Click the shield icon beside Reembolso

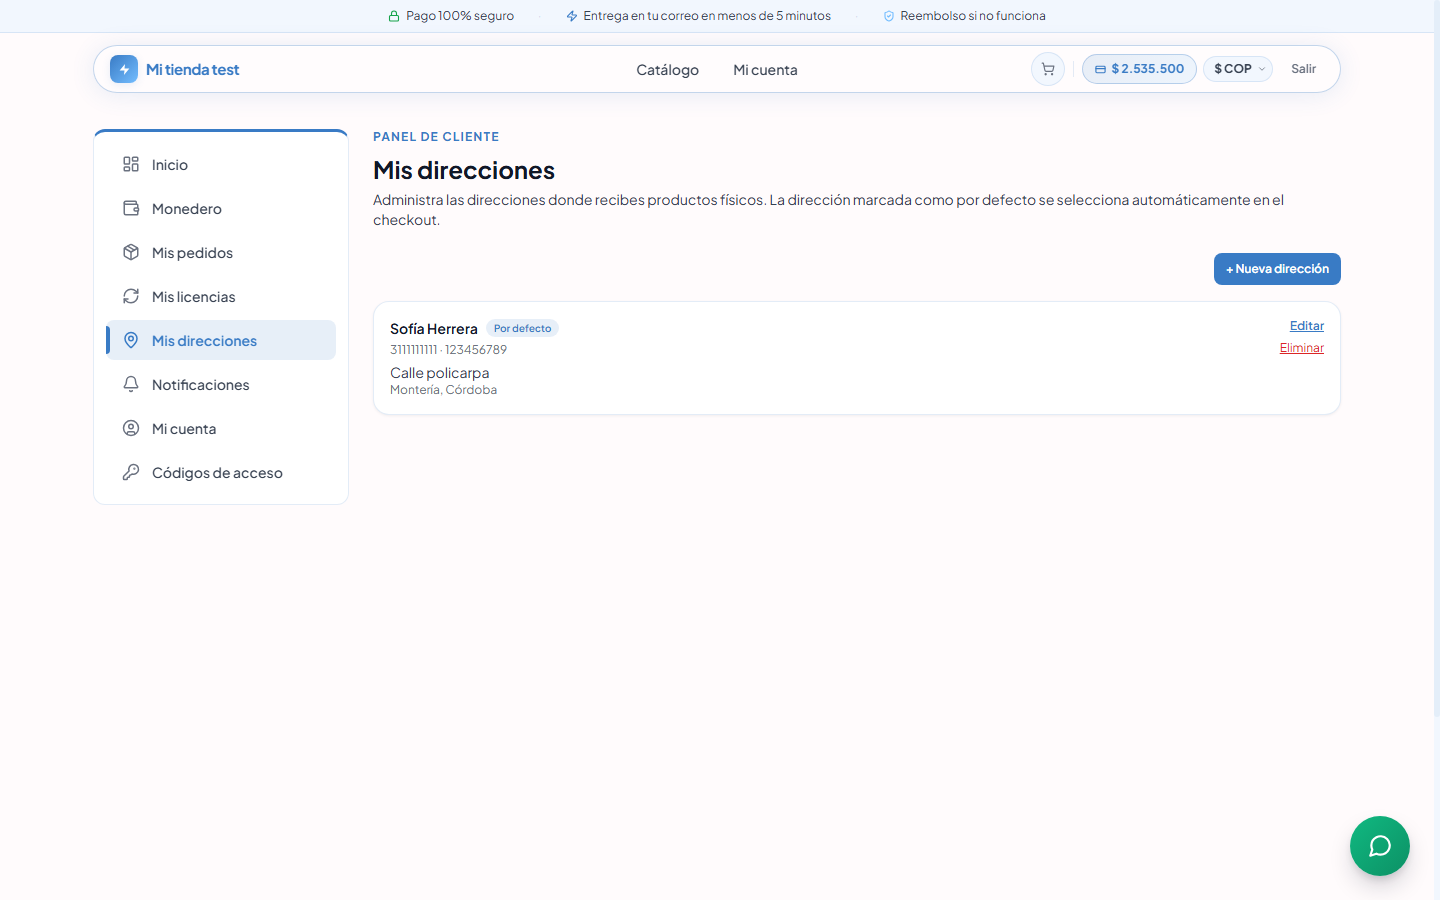click(889, 16)
